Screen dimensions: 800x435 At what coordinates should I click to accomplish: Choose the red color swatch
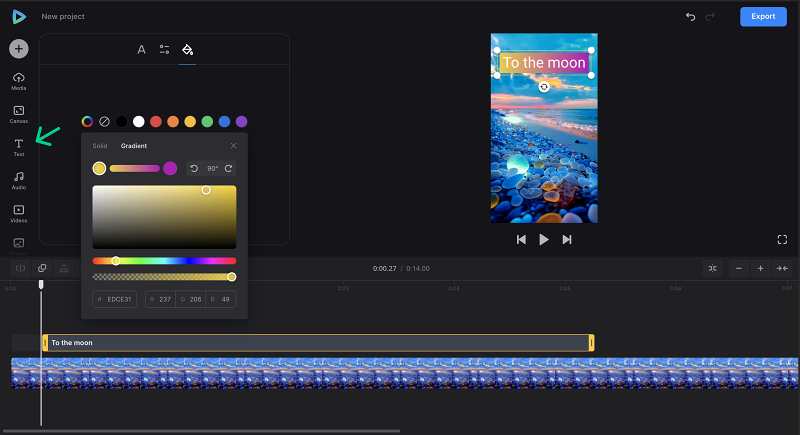coord(156,121)
